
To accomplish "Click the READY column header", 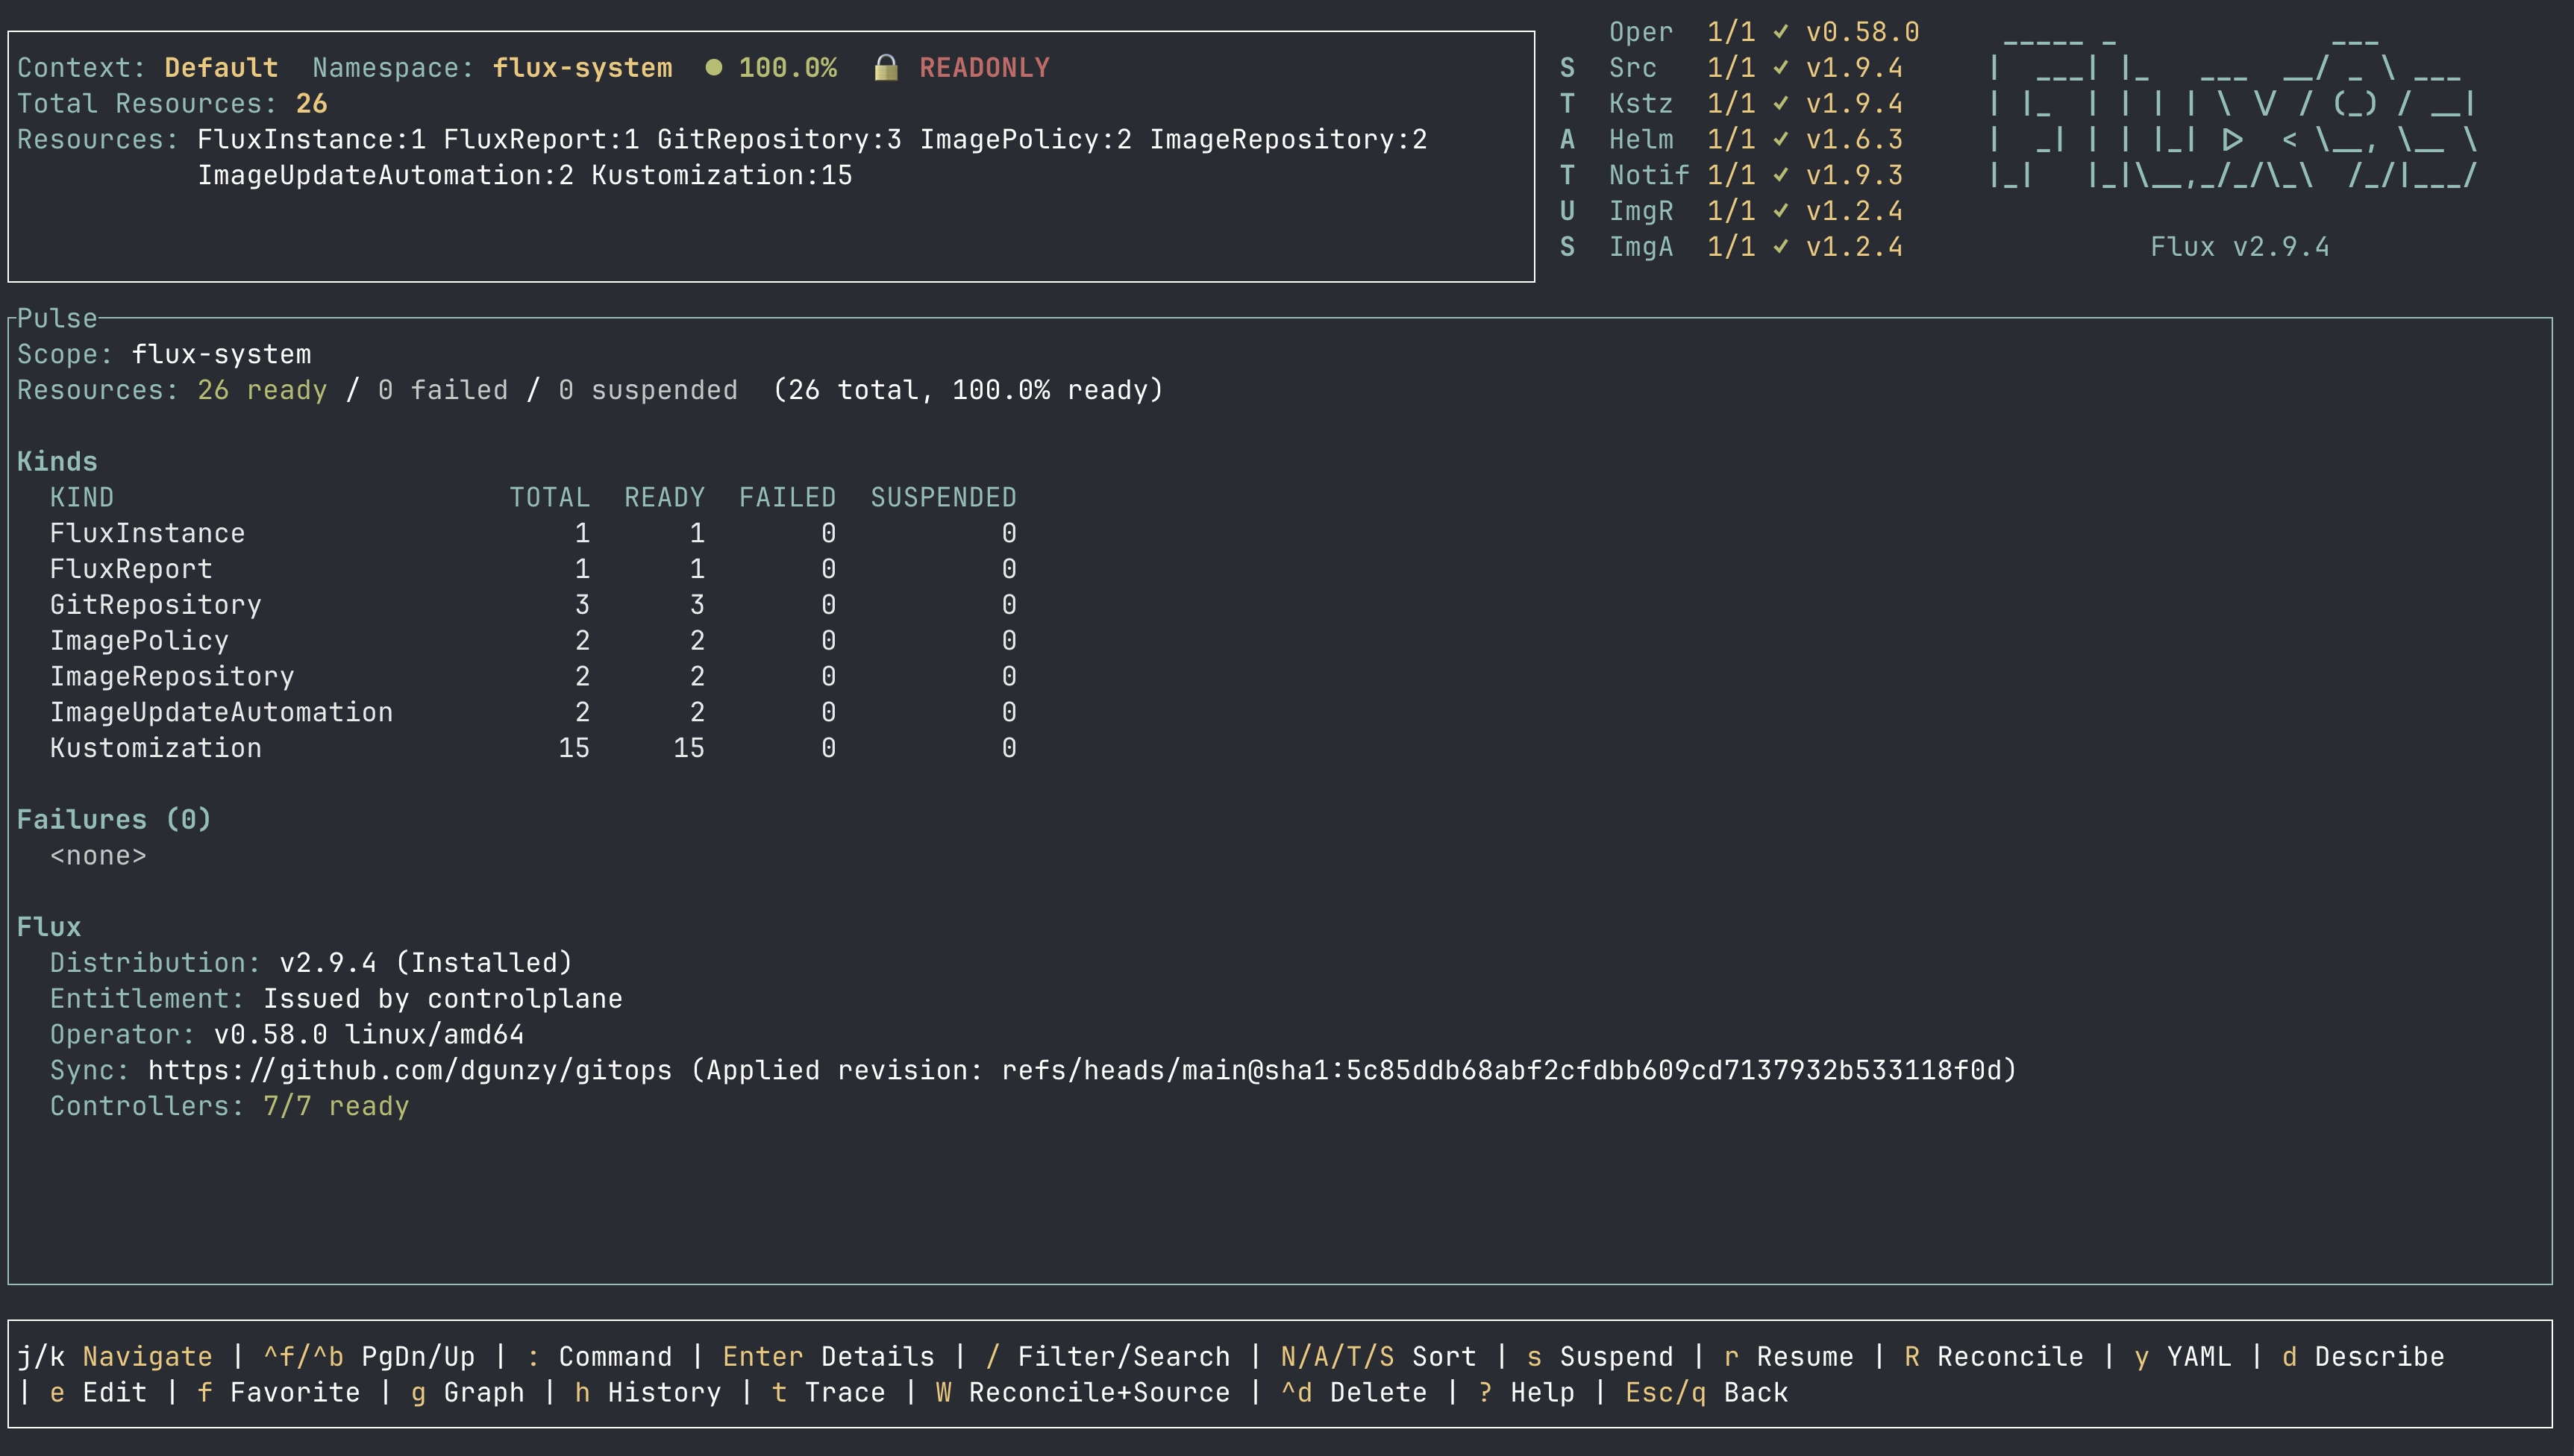I will click(665, 498).
